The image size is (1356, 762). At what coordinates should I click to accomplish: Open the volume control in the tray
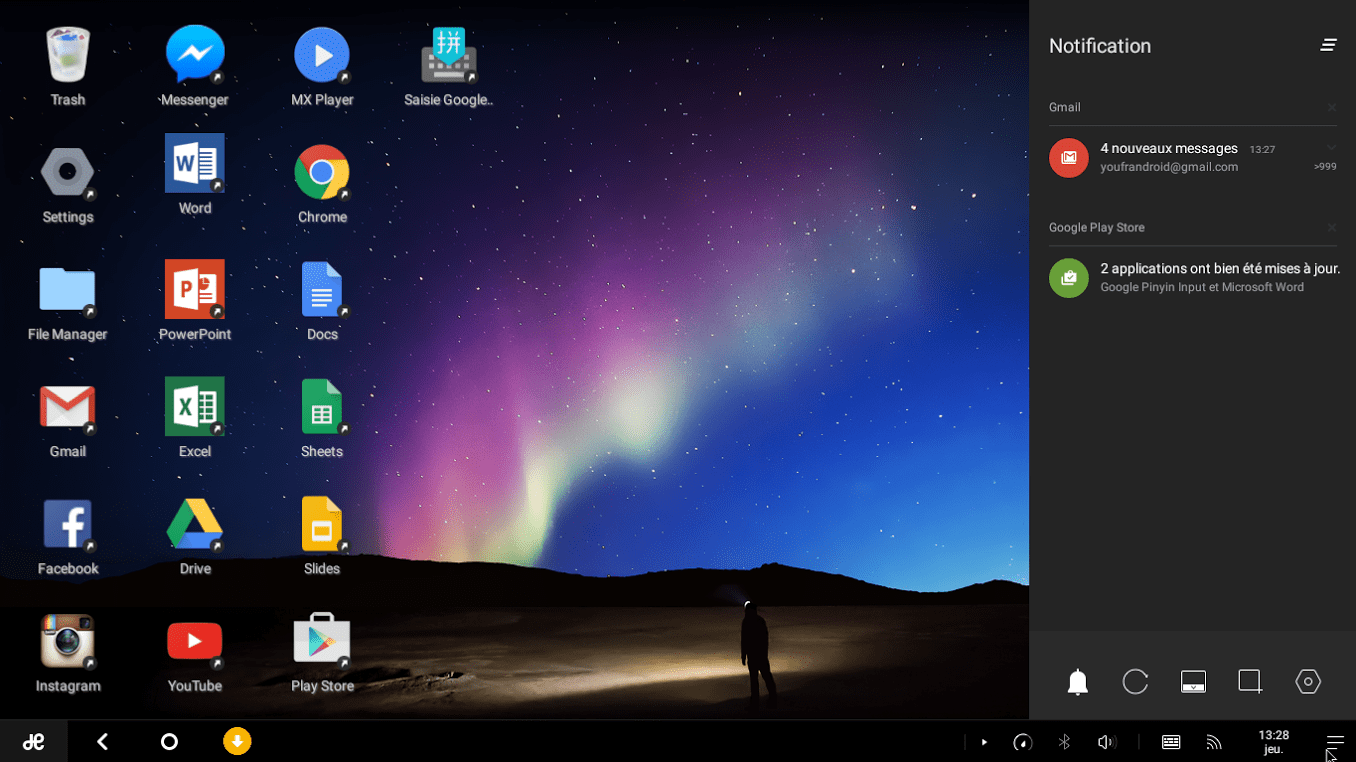[x=1106, y=742]
